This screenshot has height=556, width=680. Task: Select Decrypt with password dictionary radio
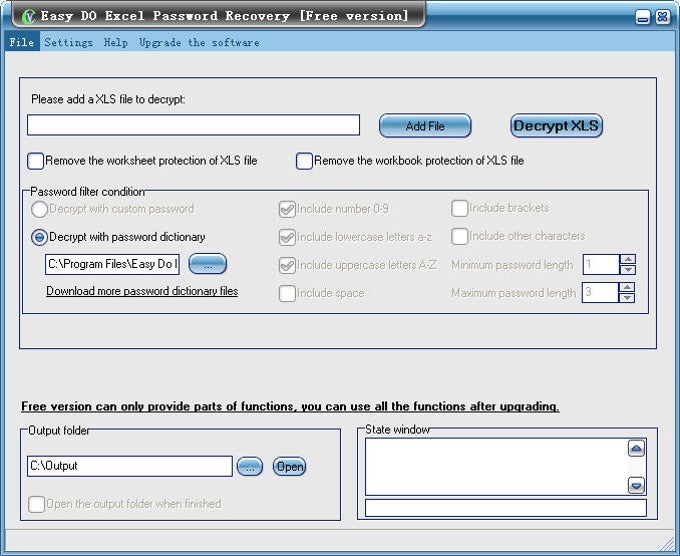click(39, 237)
